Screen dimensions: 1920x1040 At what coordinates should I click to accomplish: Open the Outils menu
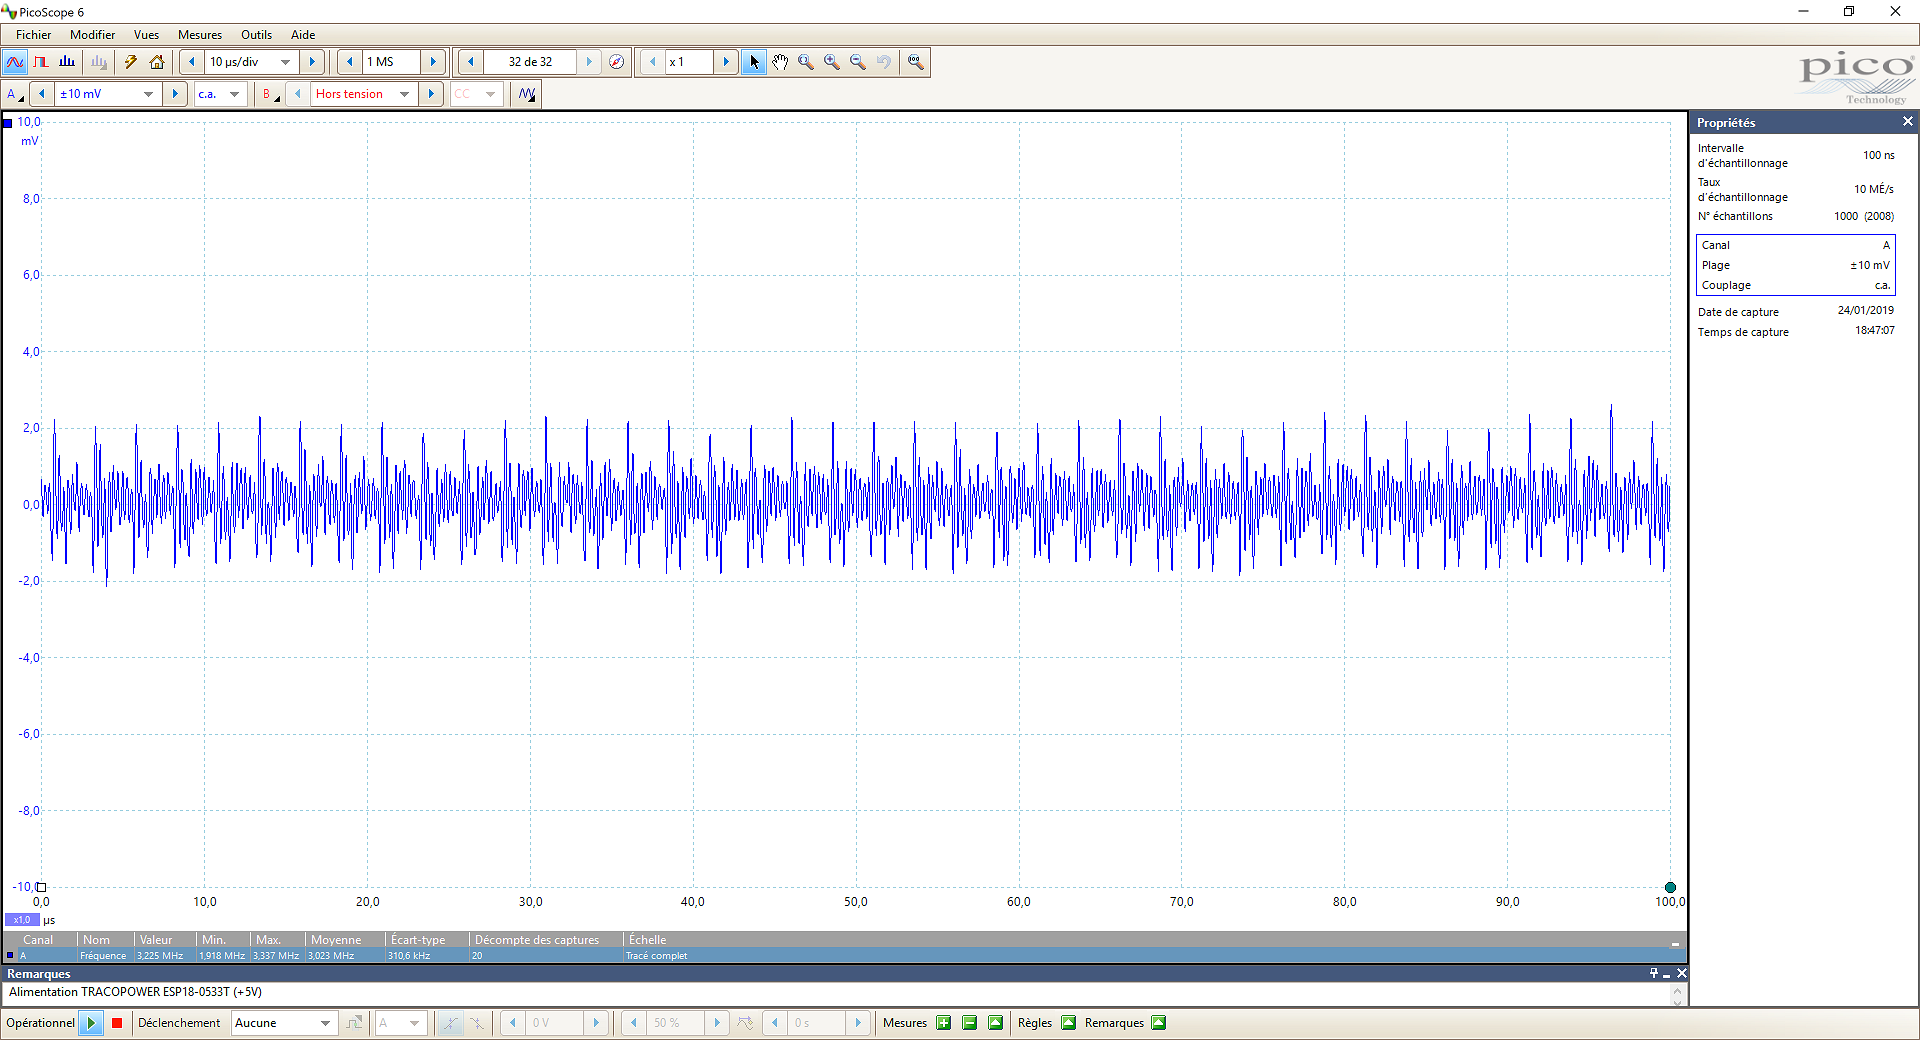coord(256,35)
